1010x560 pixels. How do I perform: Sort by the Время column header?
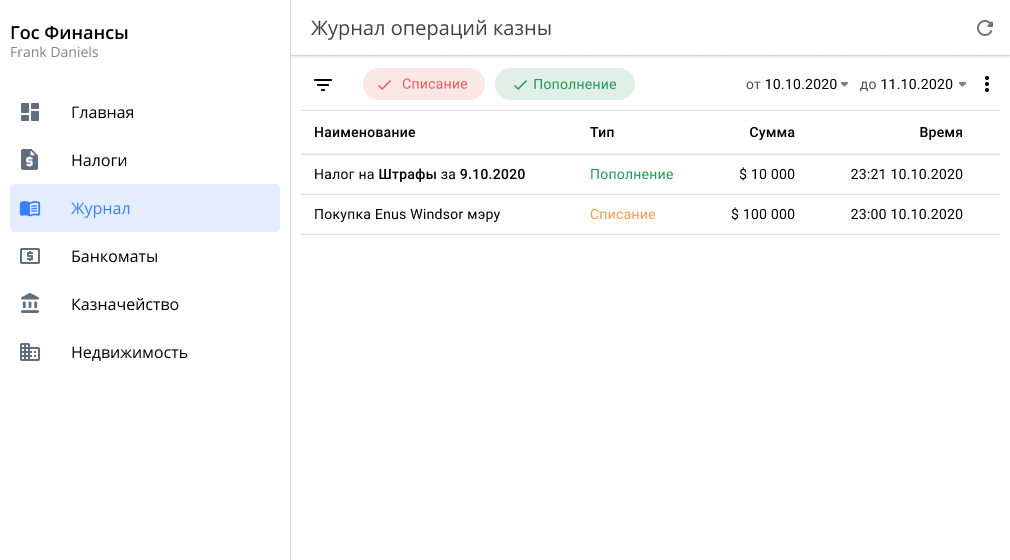coord(940,132)
